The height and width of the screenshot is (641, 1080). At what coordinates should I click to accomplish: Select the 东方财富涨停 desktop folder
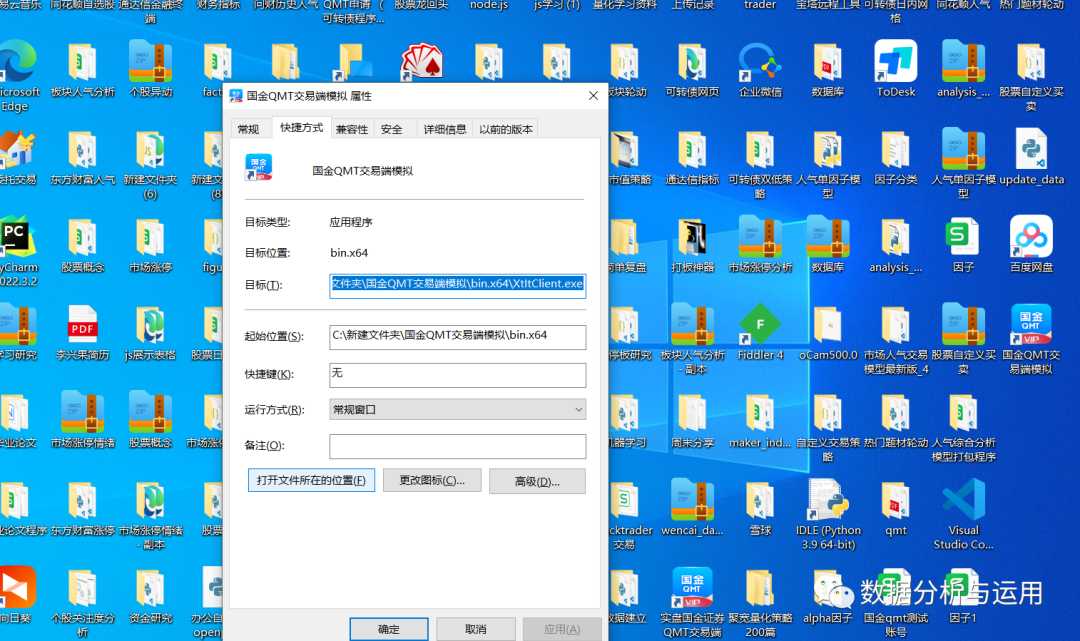click(83, 509)
